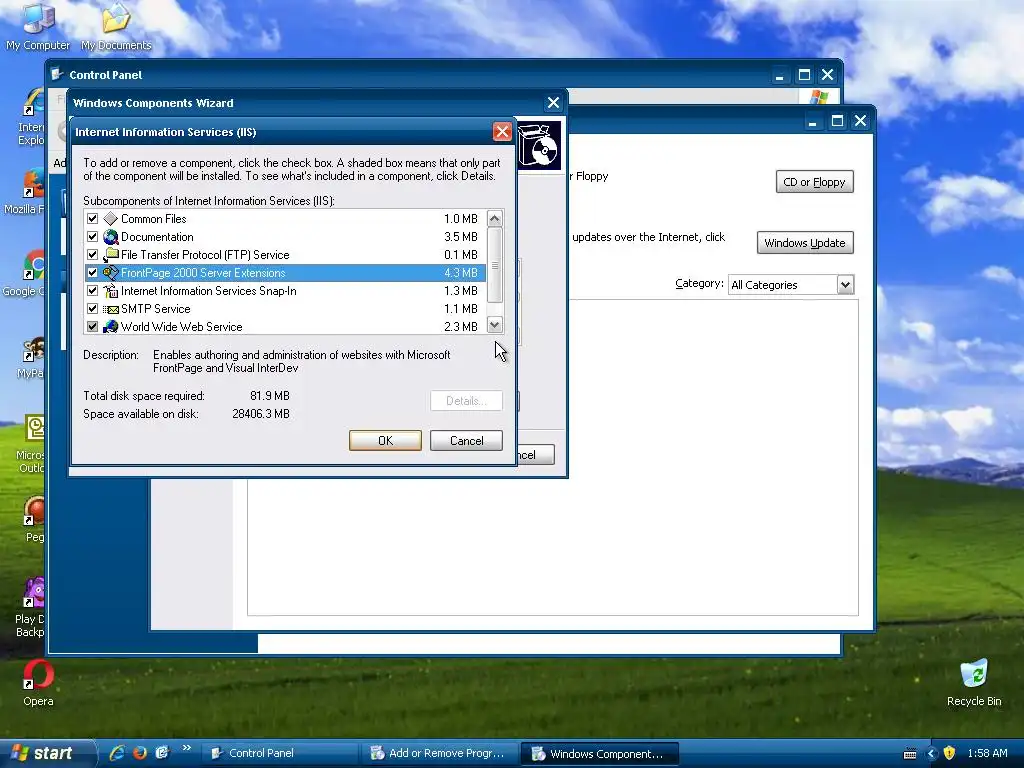Uncheck the SMTP Service checkbox
The image size is (1024, 768).
click(92, 309)
